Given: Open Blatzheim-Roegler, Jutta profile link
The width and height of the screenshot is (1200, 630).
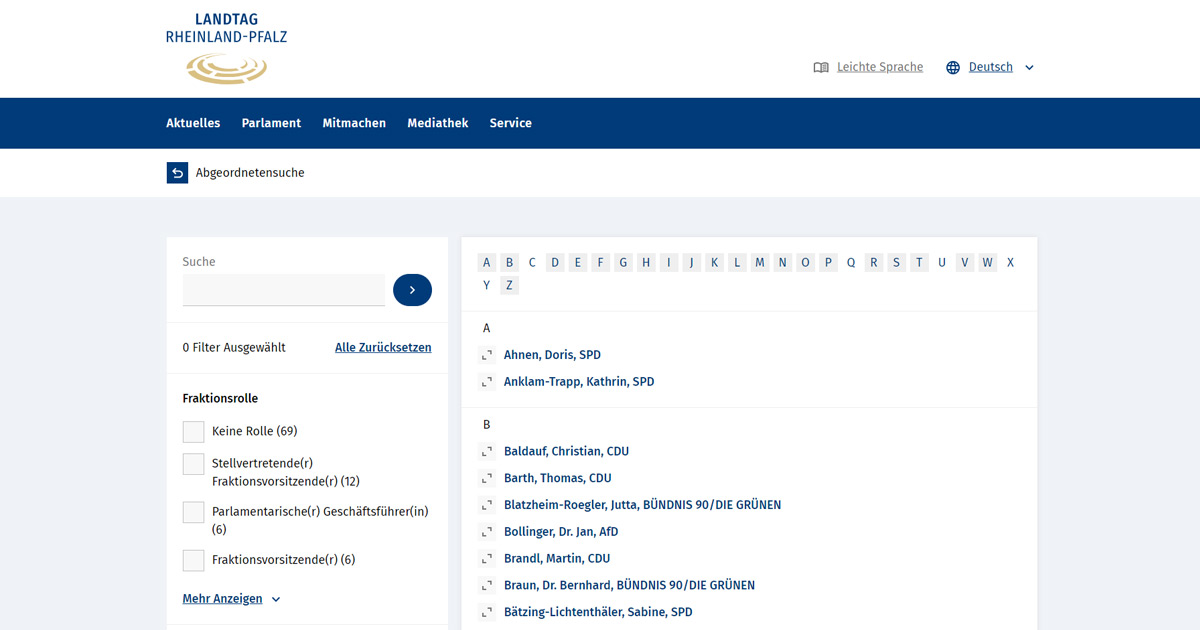Looking at the screenshot, I should [642, 505].
